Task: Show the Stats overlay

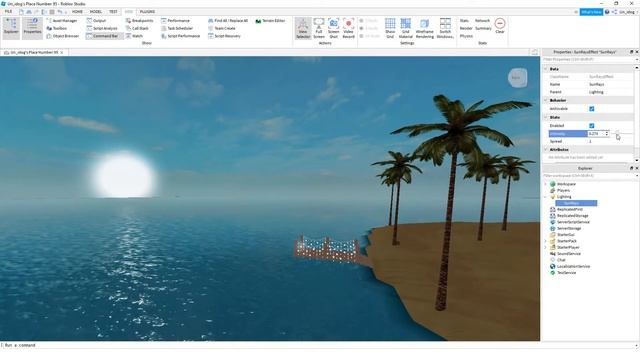Action: [x=464, y=20]
